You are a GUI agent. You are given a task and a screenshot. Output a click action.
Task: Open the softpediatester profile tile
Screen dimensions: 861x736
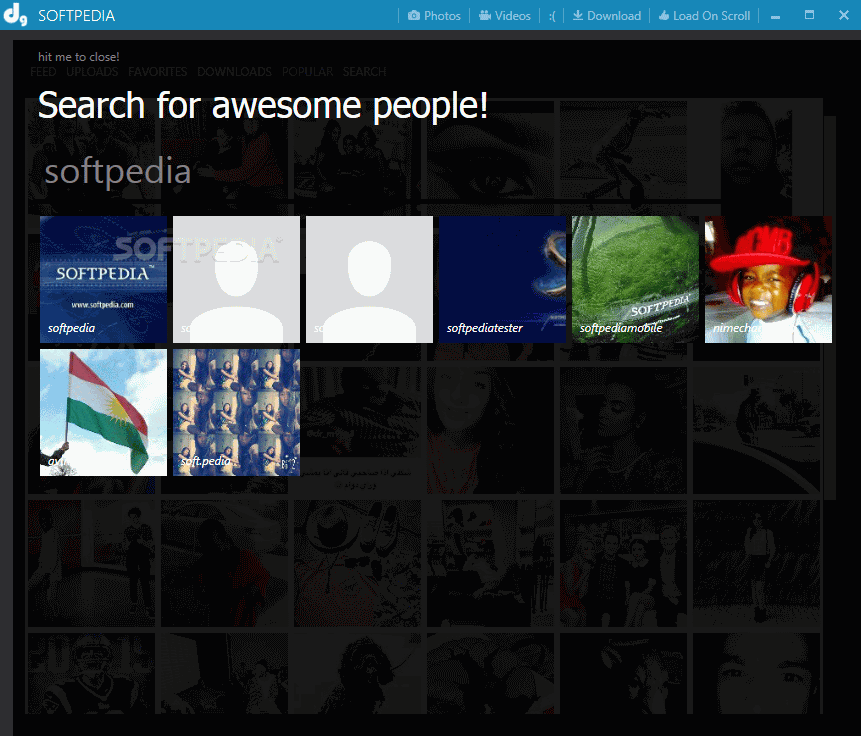point(502,279)
